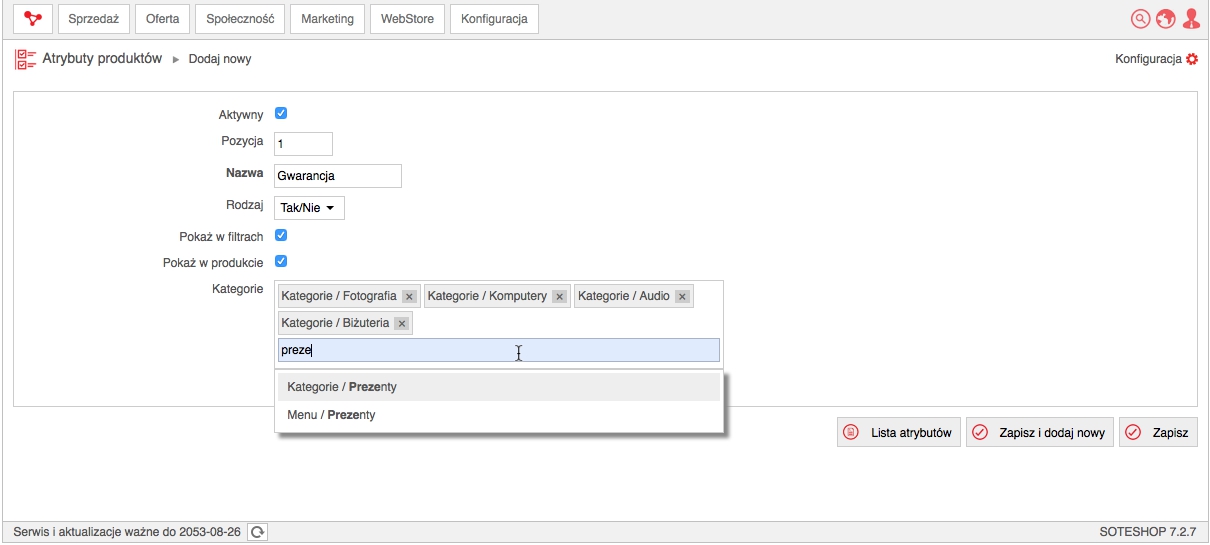The width and height of the screenshot is (1210, 545).
Task: Focus the Nazwa input field
Action: pos(338,176)
